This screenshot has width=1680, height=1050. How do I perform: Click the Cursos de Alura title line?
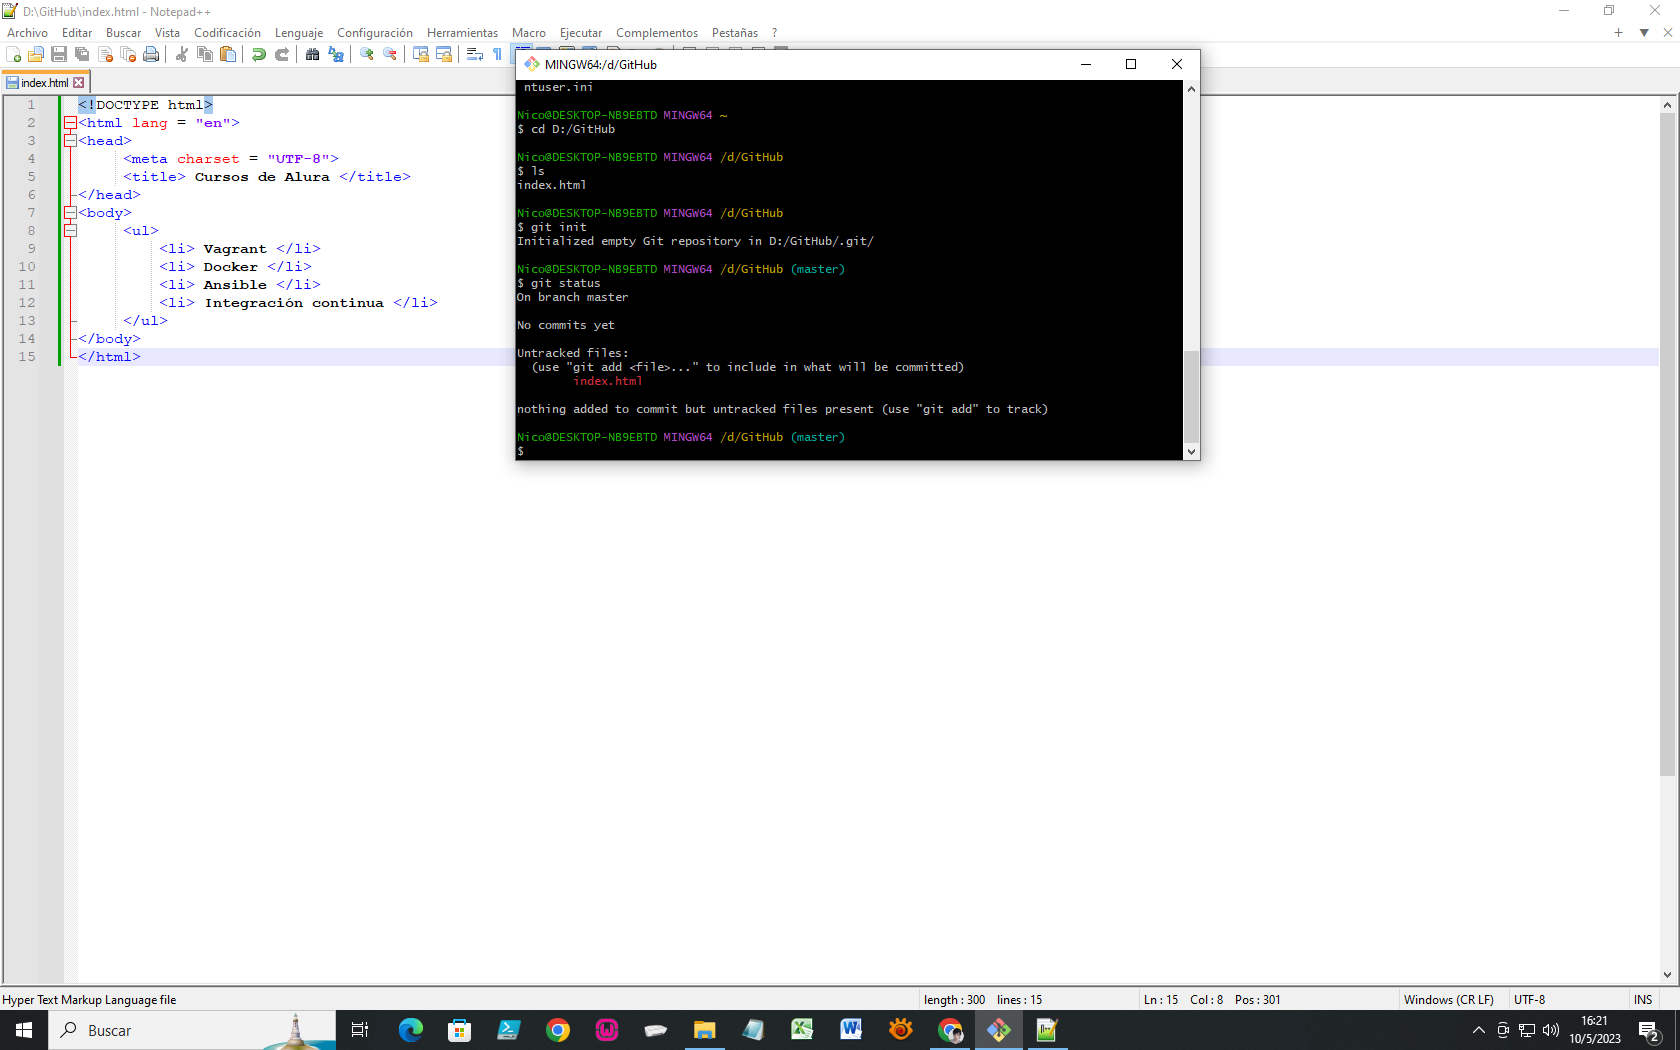tap(267, 177)
